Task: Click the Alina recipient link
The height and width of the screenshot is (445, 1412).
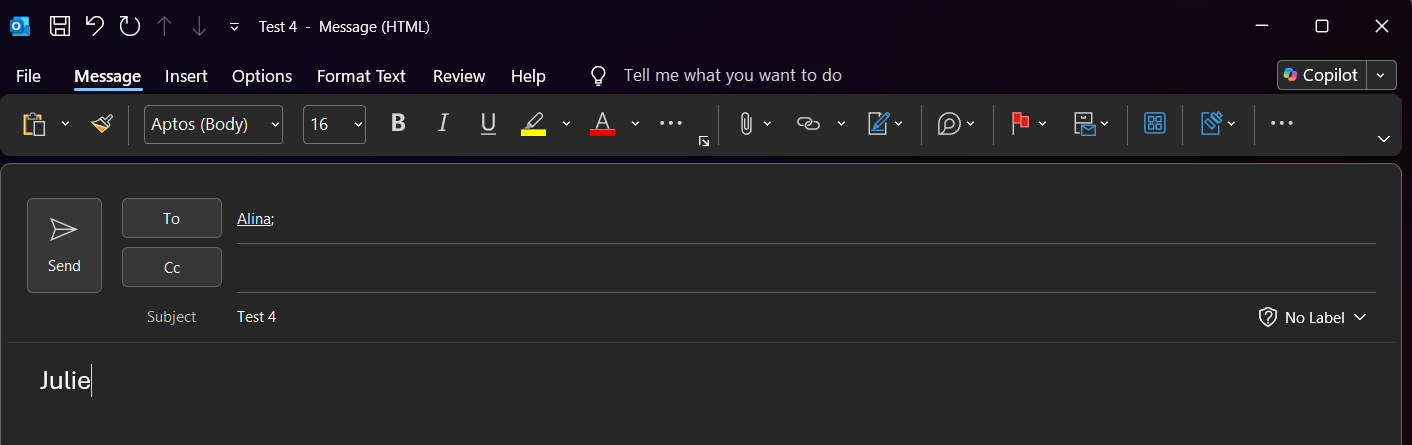Action: (x=253, y=219)
